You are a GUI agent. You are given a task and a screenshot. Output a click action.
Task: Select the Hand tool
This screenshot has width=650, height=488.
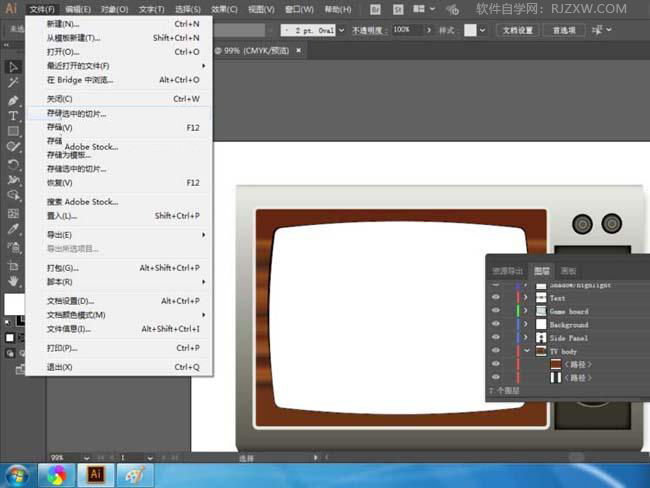13,280
